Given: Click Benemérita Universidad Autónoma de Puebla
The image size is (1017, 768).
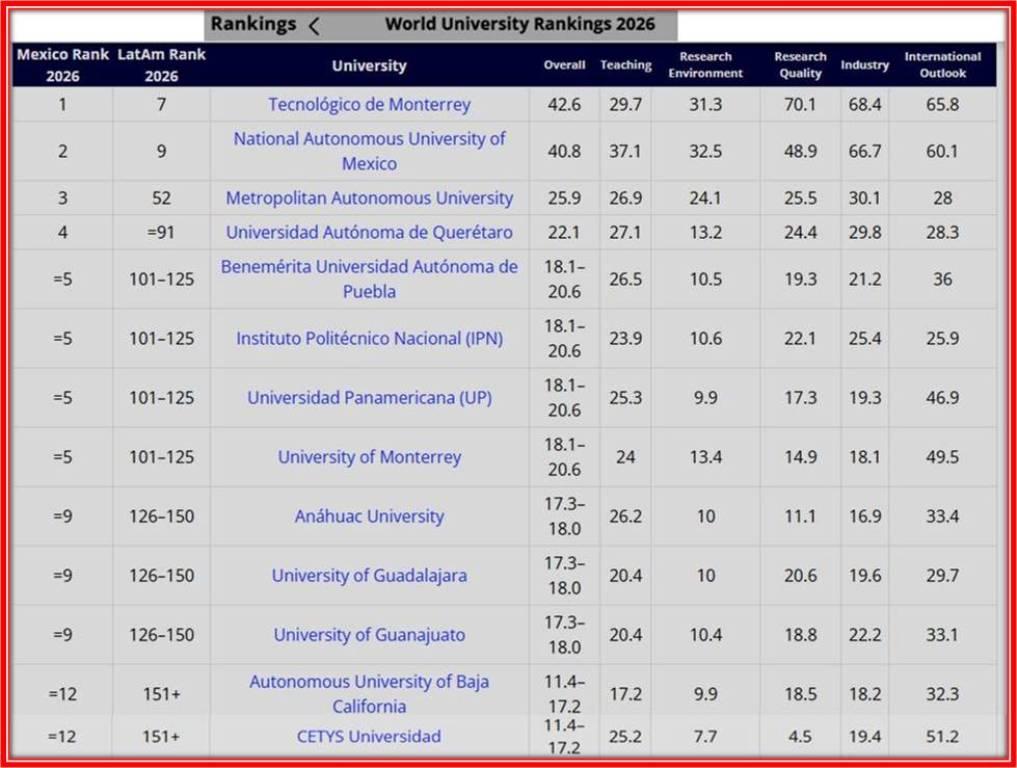Looking at the screenshot, I should 369,279.
